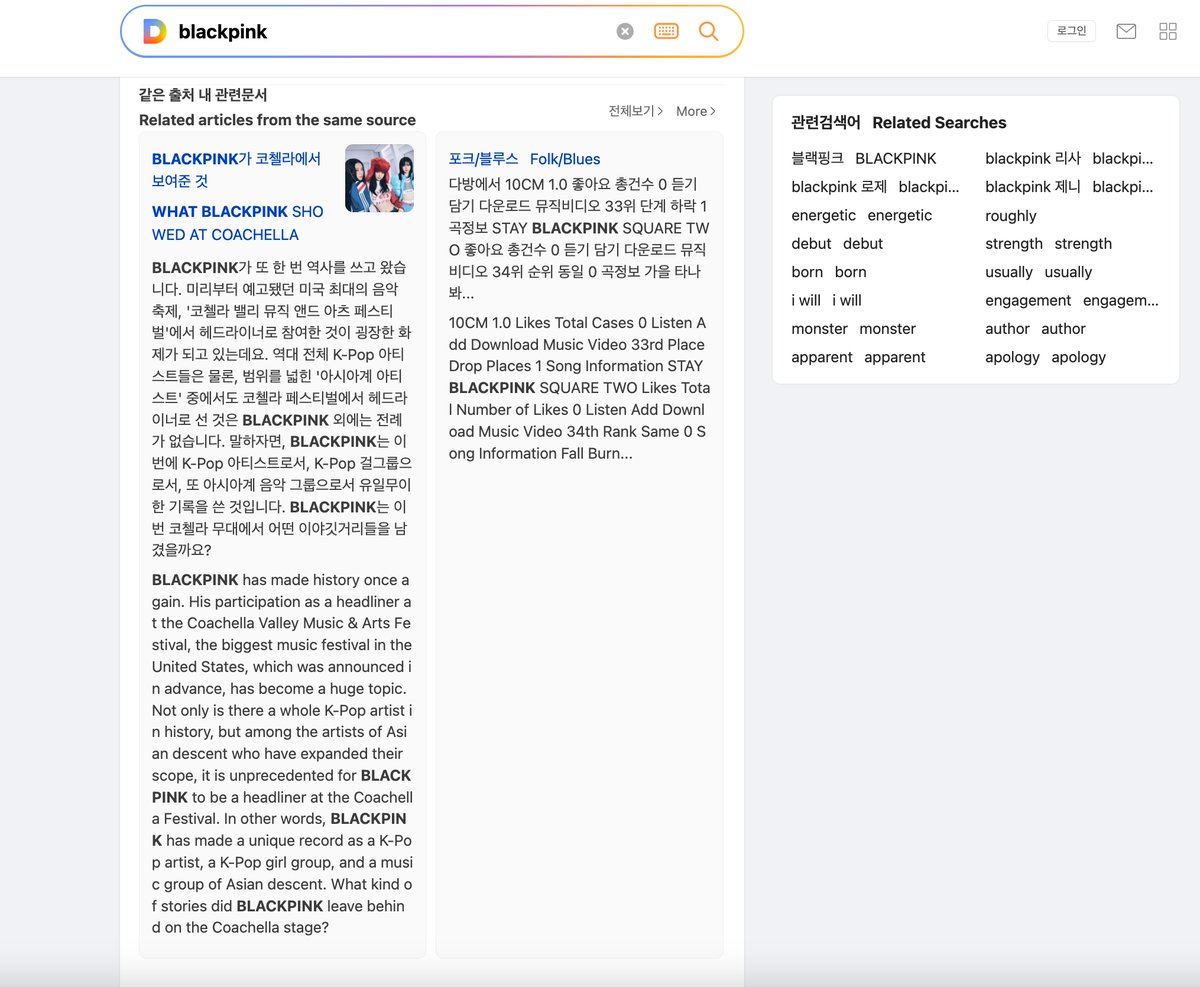1200x987 pixels.
Task: Open the 포크/블루스 Folk/Blues article link
Action: 524,159
